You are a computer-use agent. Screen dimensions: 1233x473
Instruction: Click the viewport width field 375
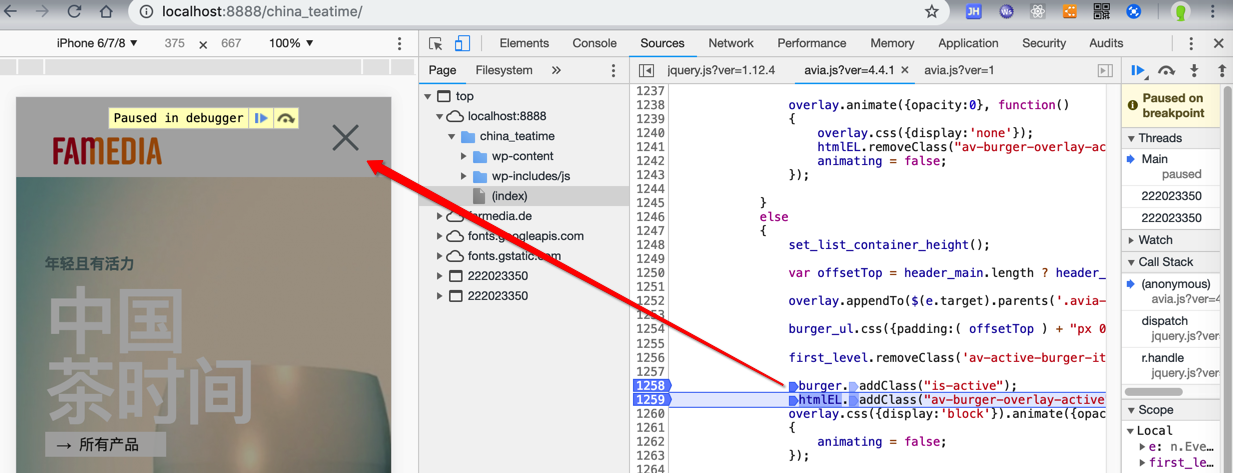(174, 44)
